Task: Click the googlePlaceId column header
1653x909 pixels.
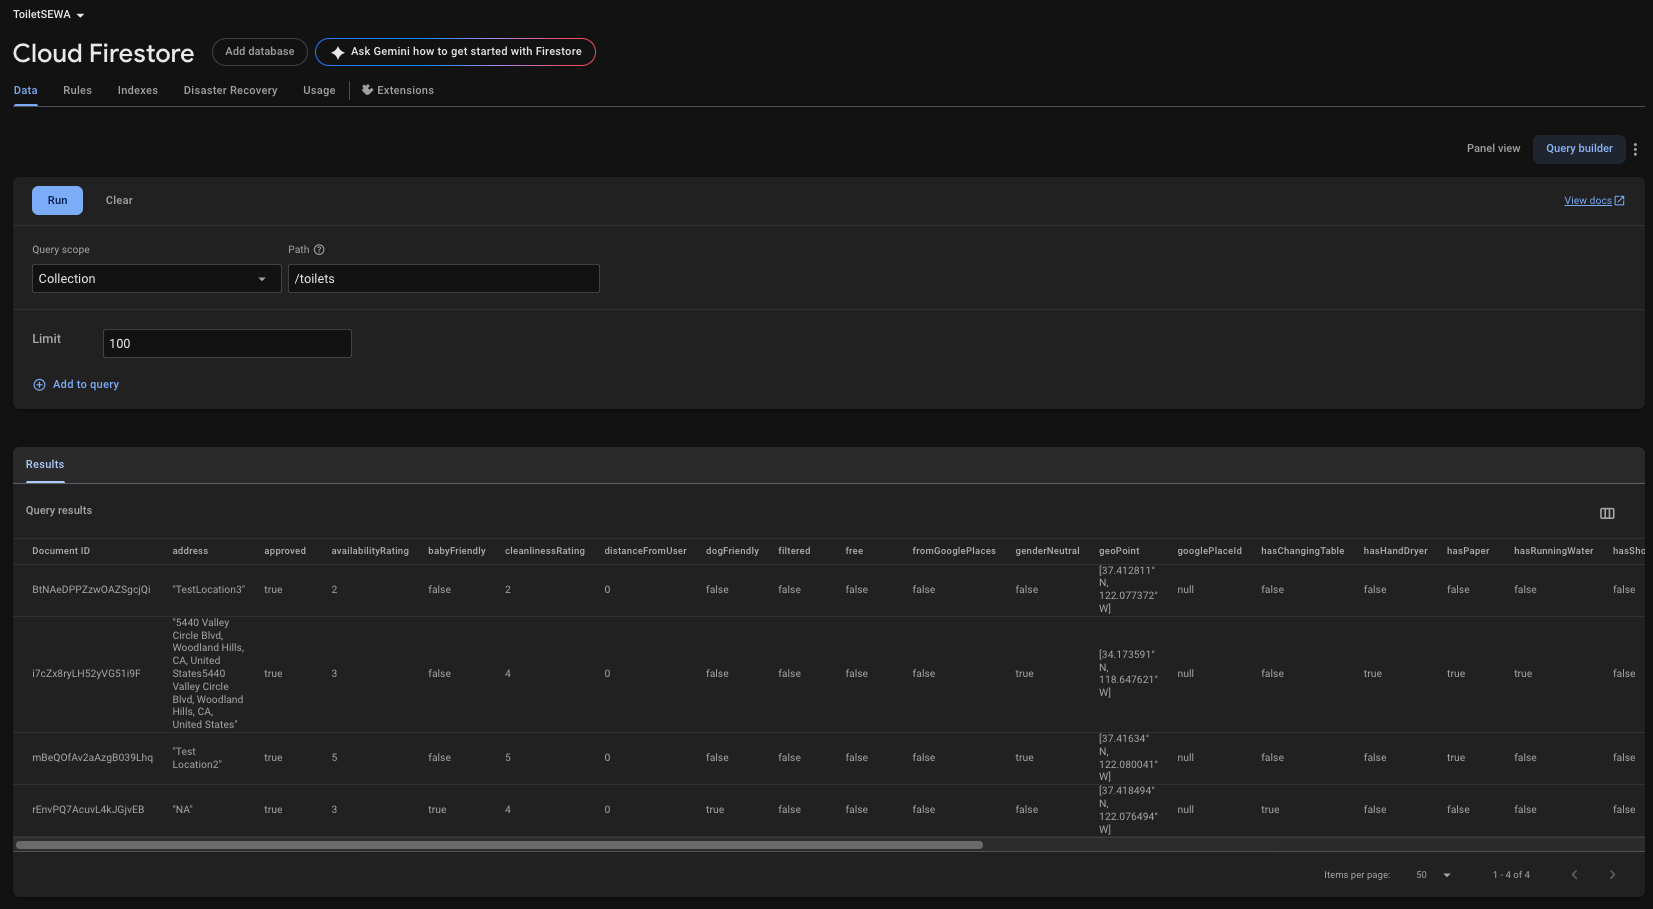Action: (x=1209, y=551)
